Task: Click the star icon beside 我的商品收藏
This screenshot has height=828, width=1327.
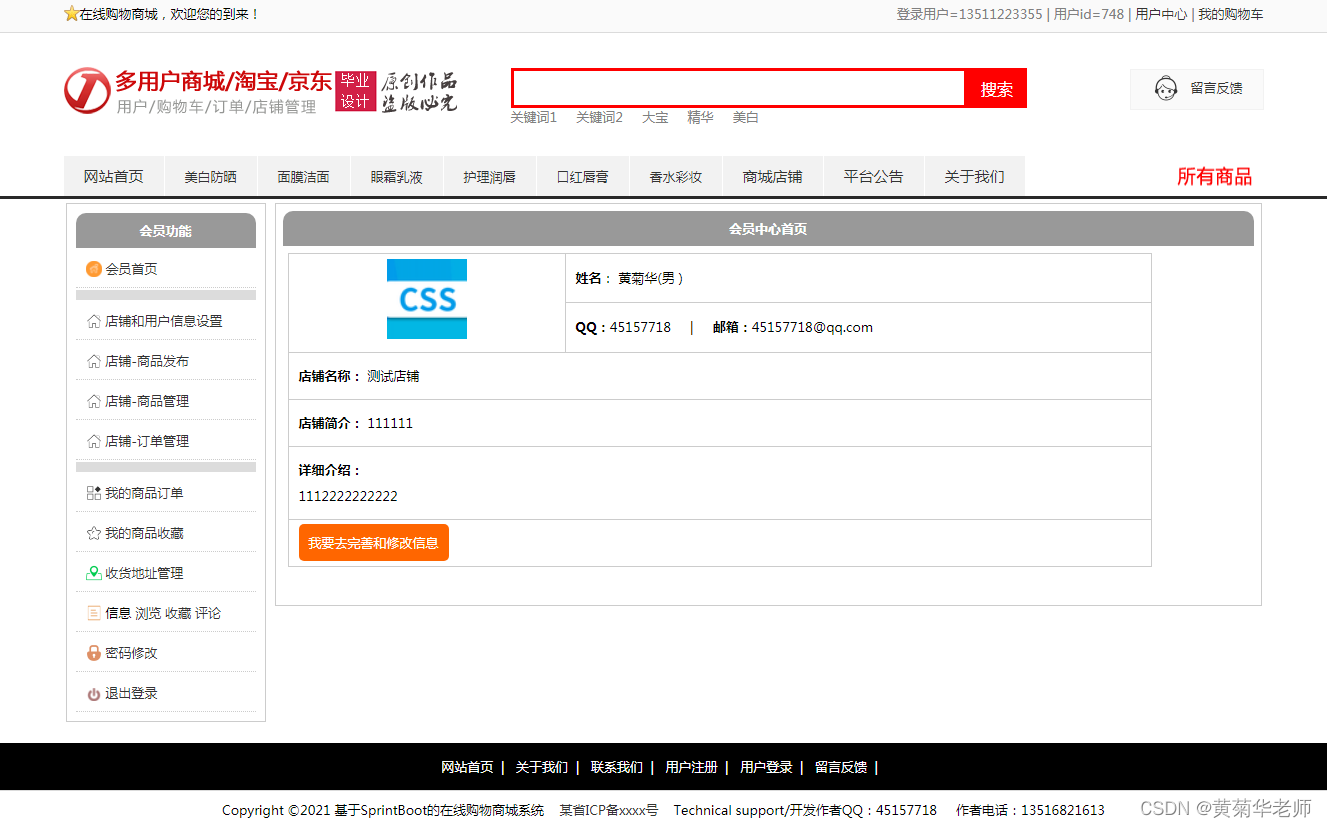Action: pos(93,533)
